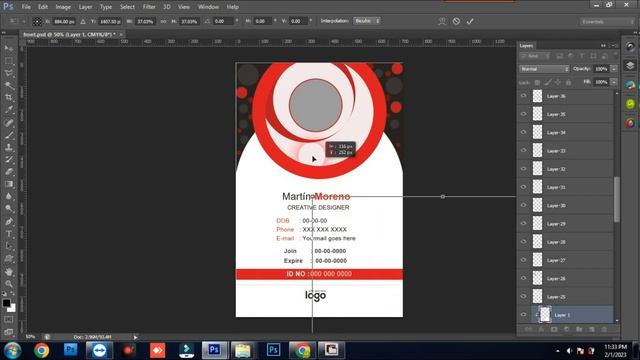Switch to the Layers panel tab

tap(526, 46)
